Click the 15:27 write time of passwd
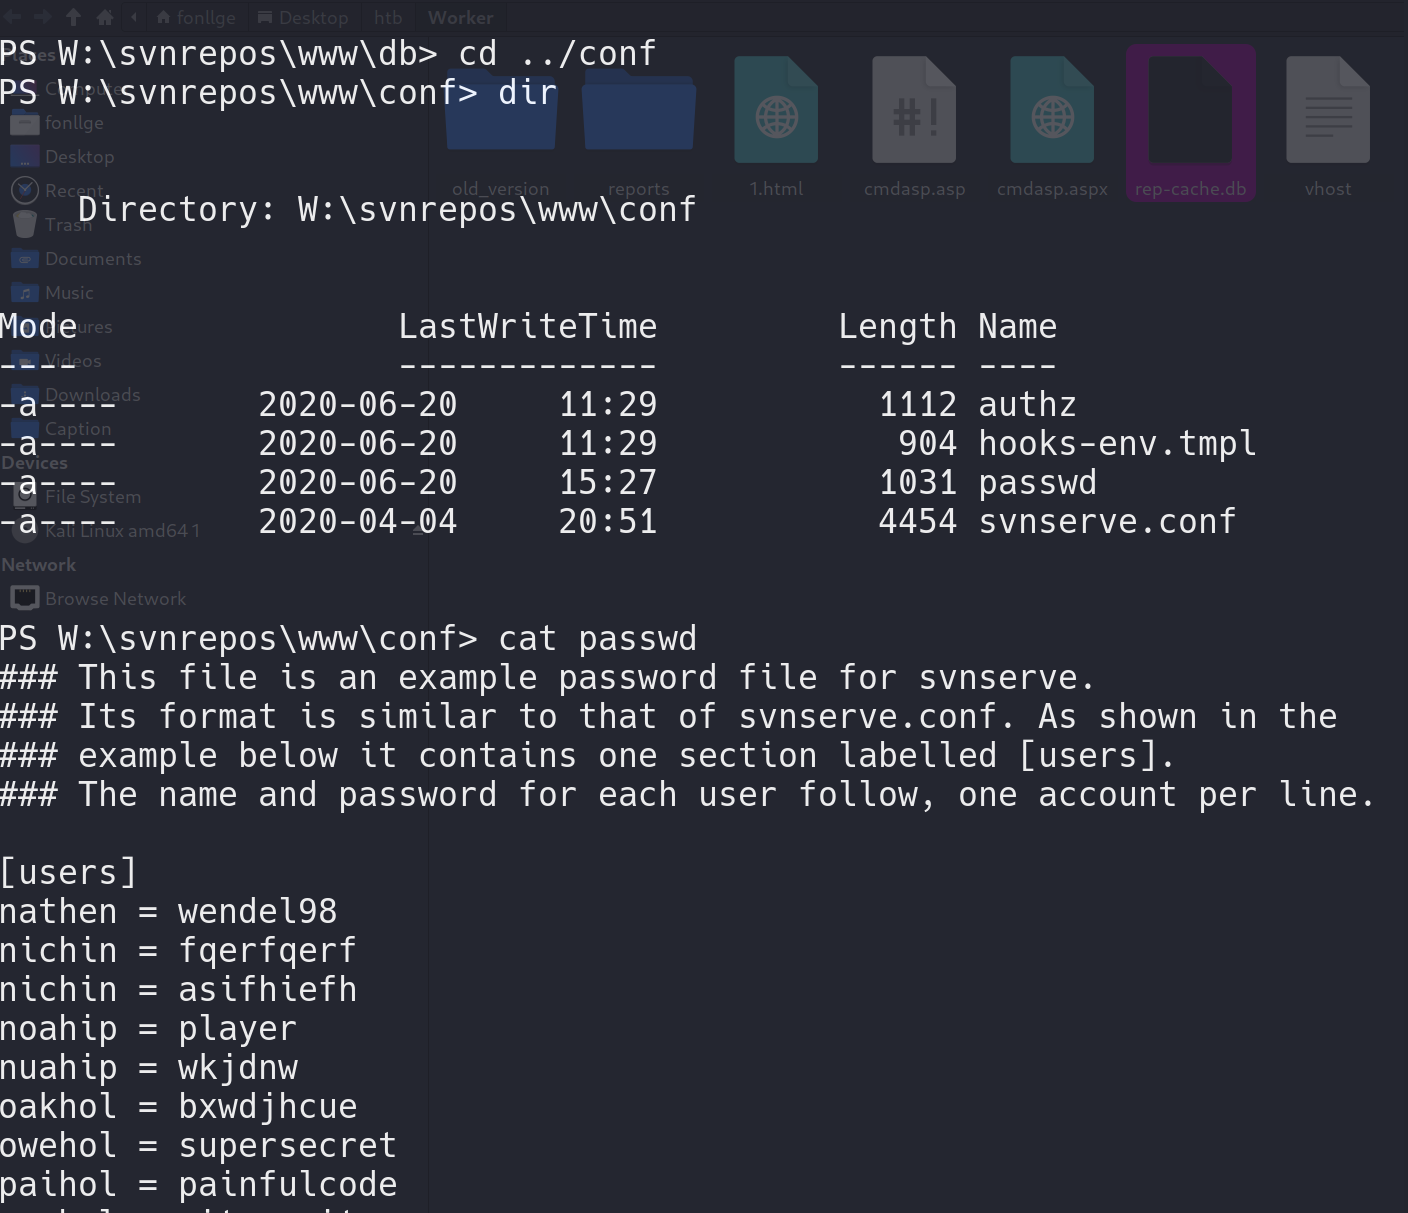Screen dimensions: 1408x1213 click(x=607, y=482)
